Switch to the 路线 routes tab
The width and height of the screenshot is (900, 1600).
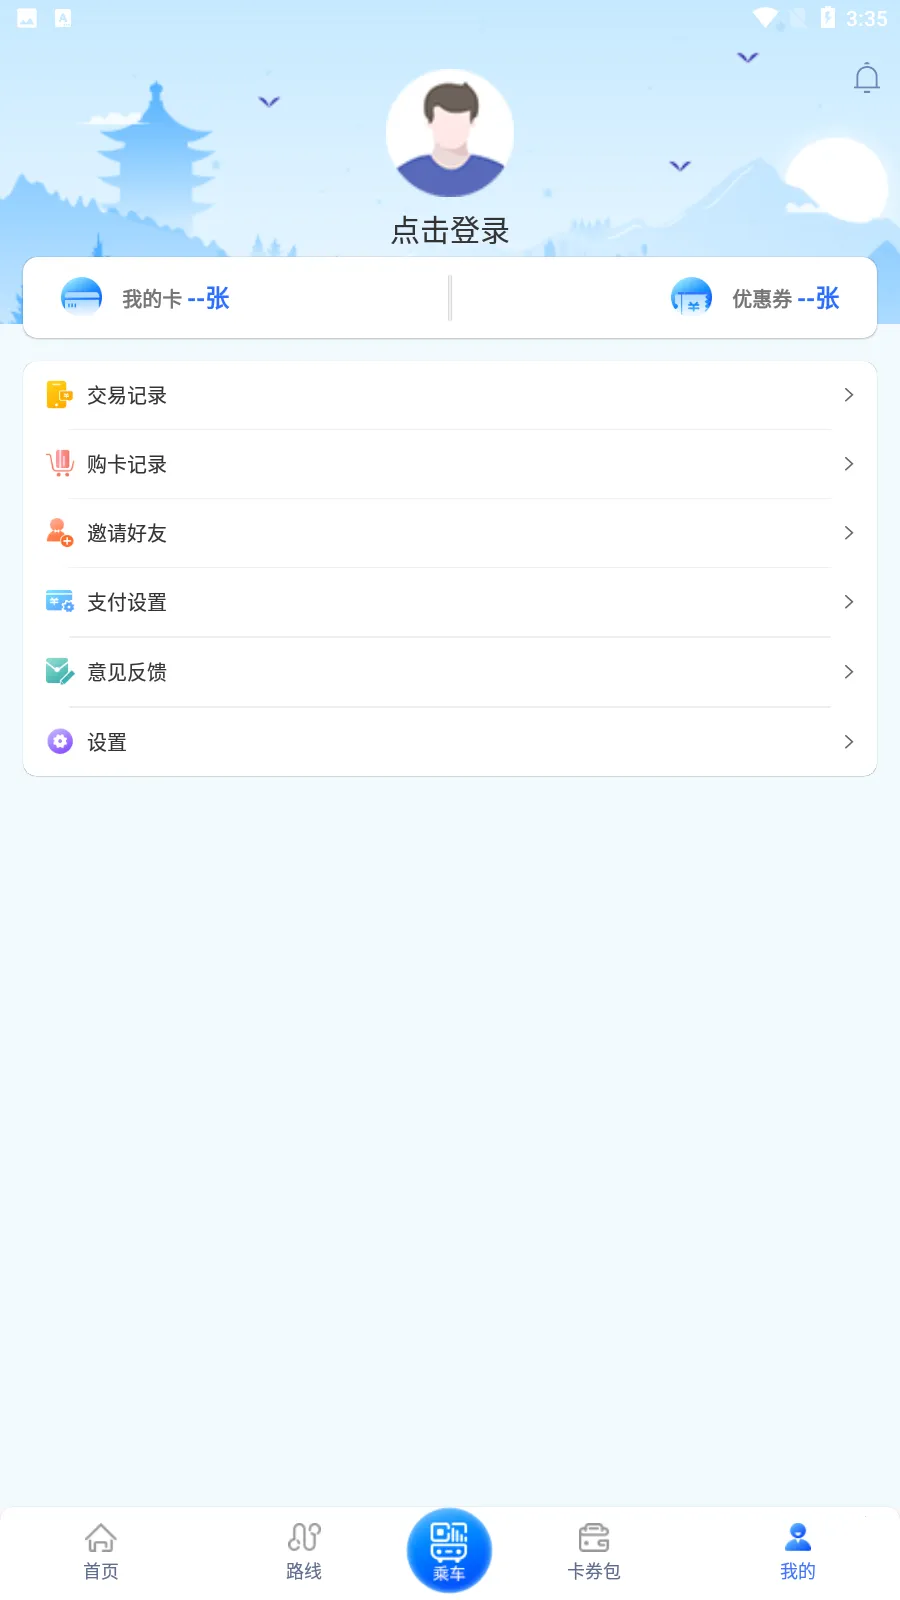point(304,1550)
